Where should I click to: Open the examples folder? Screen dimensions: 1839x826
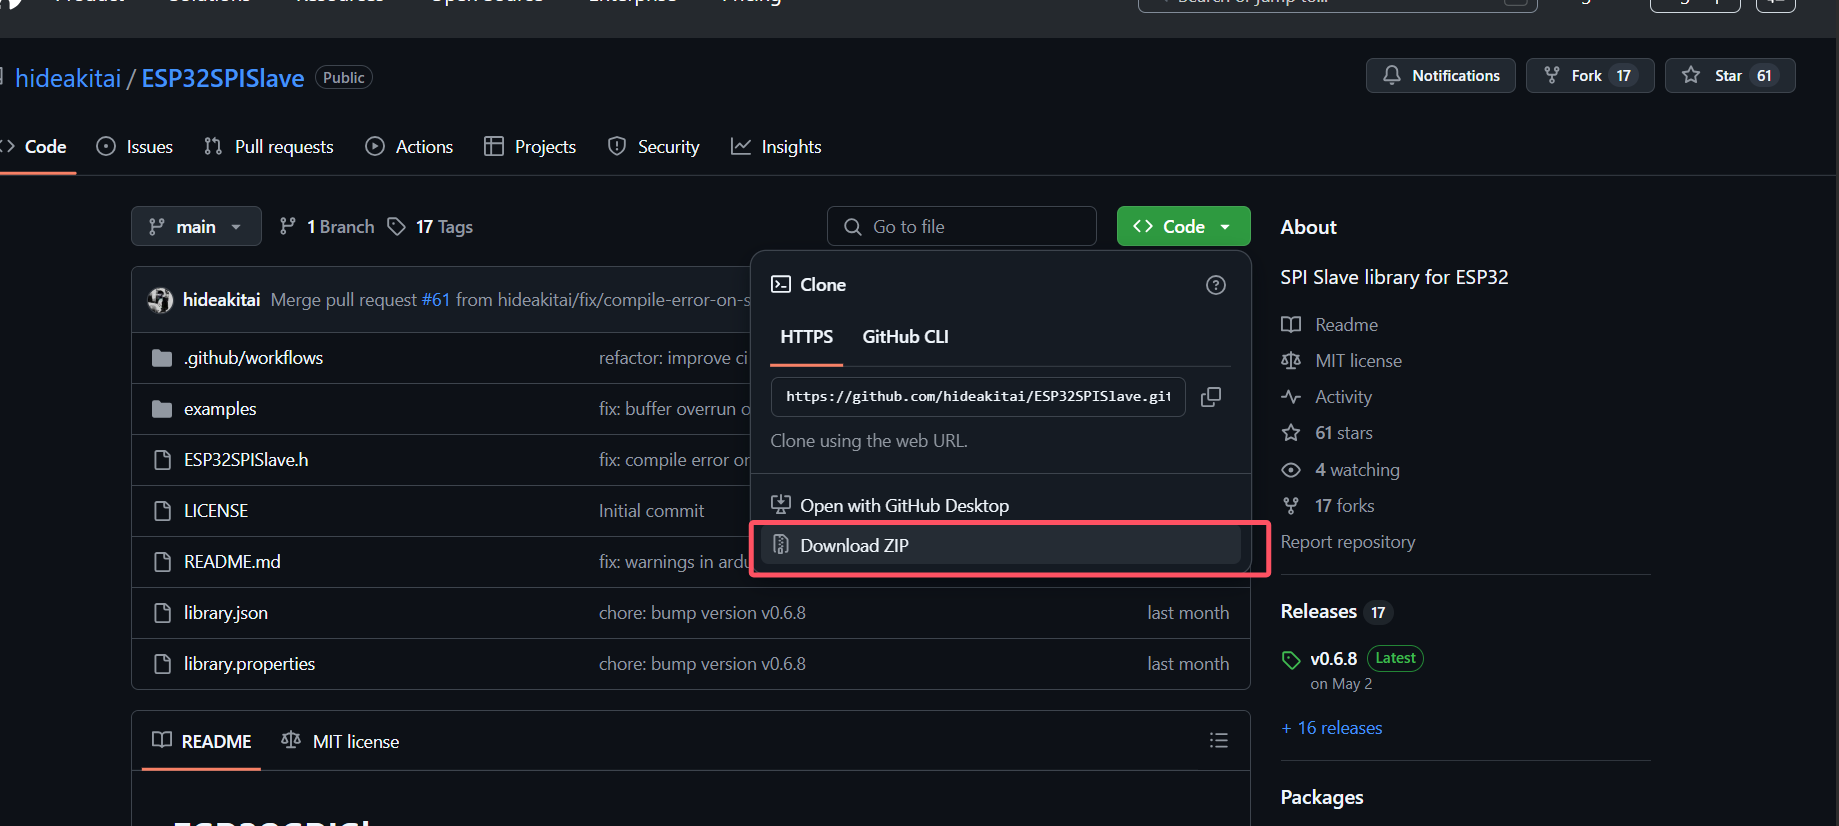220,409
